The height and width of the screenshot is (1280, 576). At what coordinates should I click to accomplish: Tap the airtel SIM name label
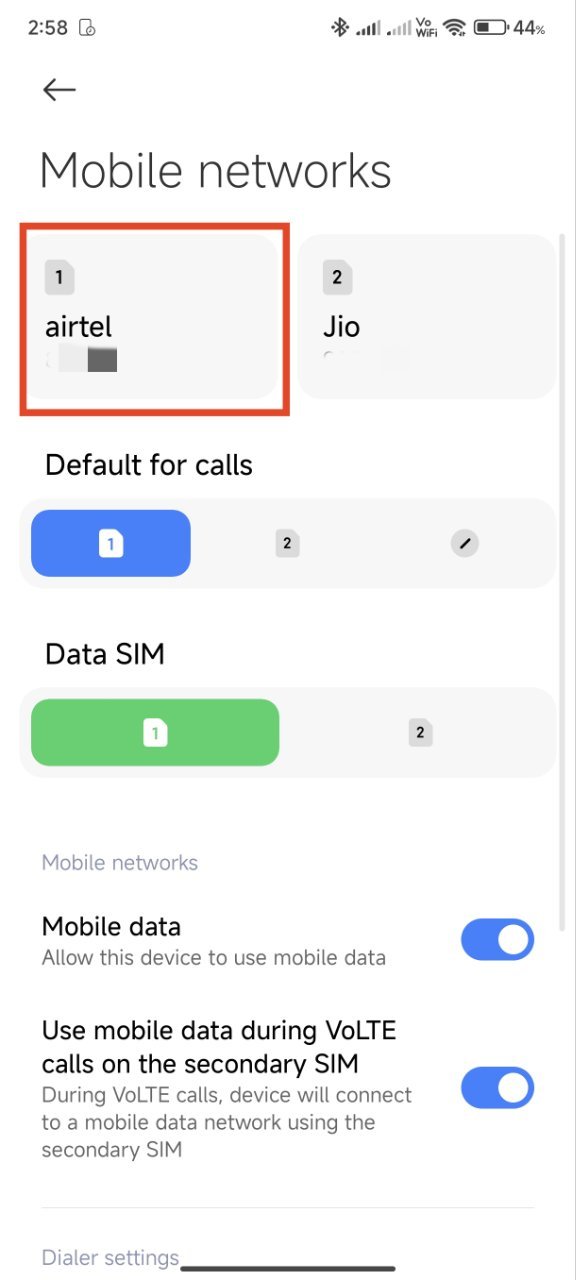78,326
